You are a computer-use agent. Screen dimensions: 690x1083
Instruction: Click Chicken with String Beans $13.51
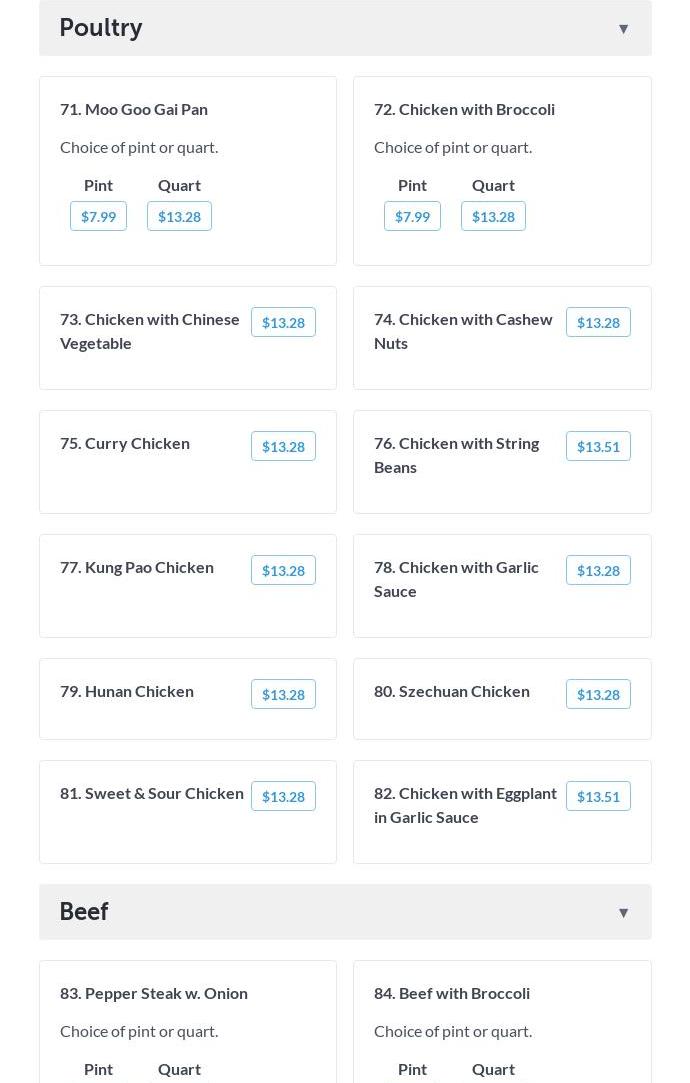598,446
